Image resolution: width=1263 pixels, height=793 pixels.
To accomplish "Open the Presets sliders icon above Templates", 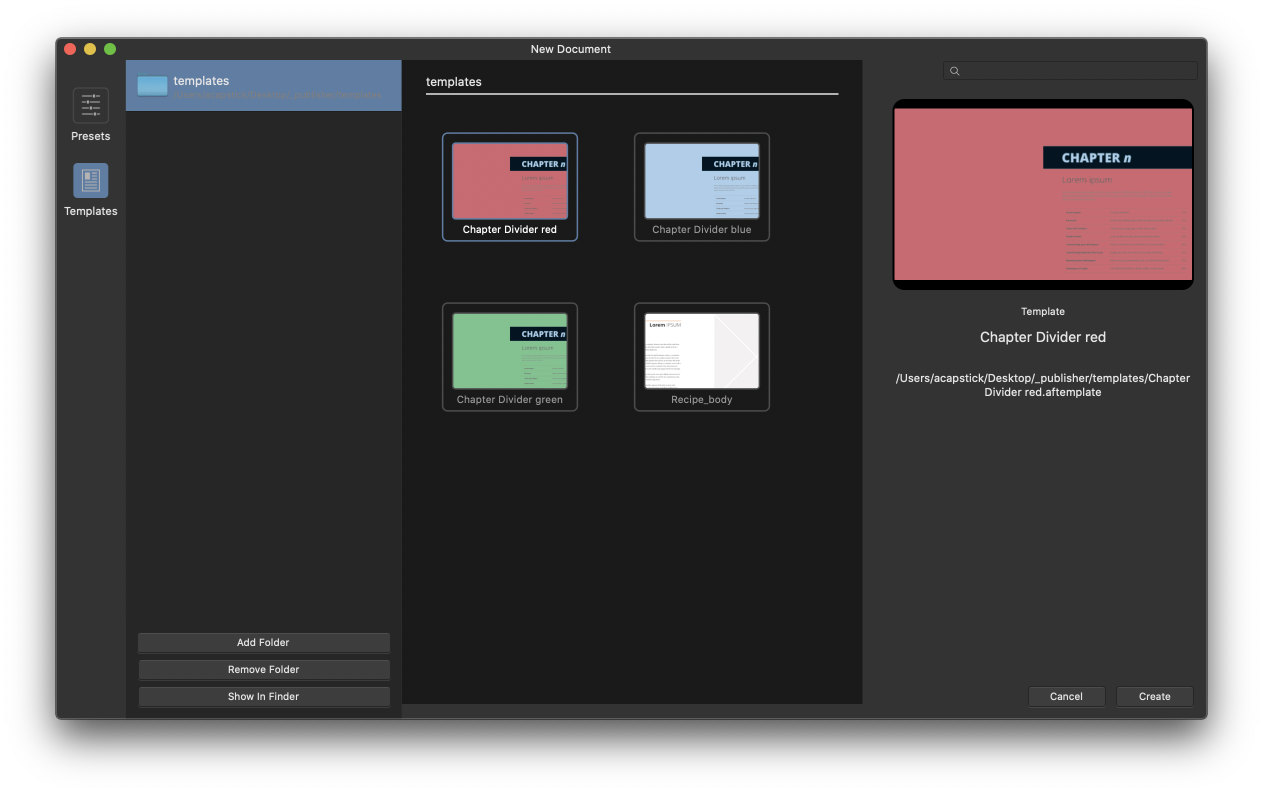I will tap(90, 106).
